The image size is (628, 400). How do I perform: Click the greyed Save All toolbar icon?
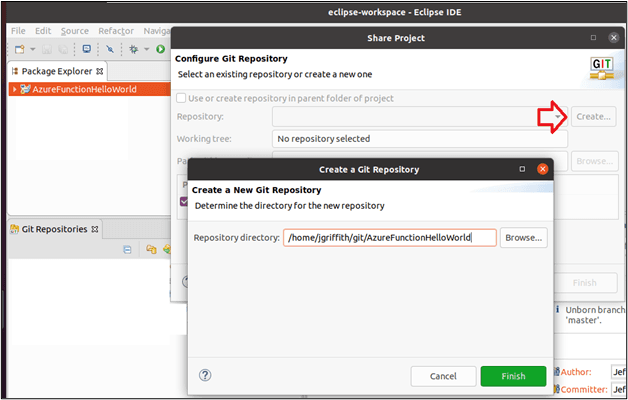(x=63, y=49)
